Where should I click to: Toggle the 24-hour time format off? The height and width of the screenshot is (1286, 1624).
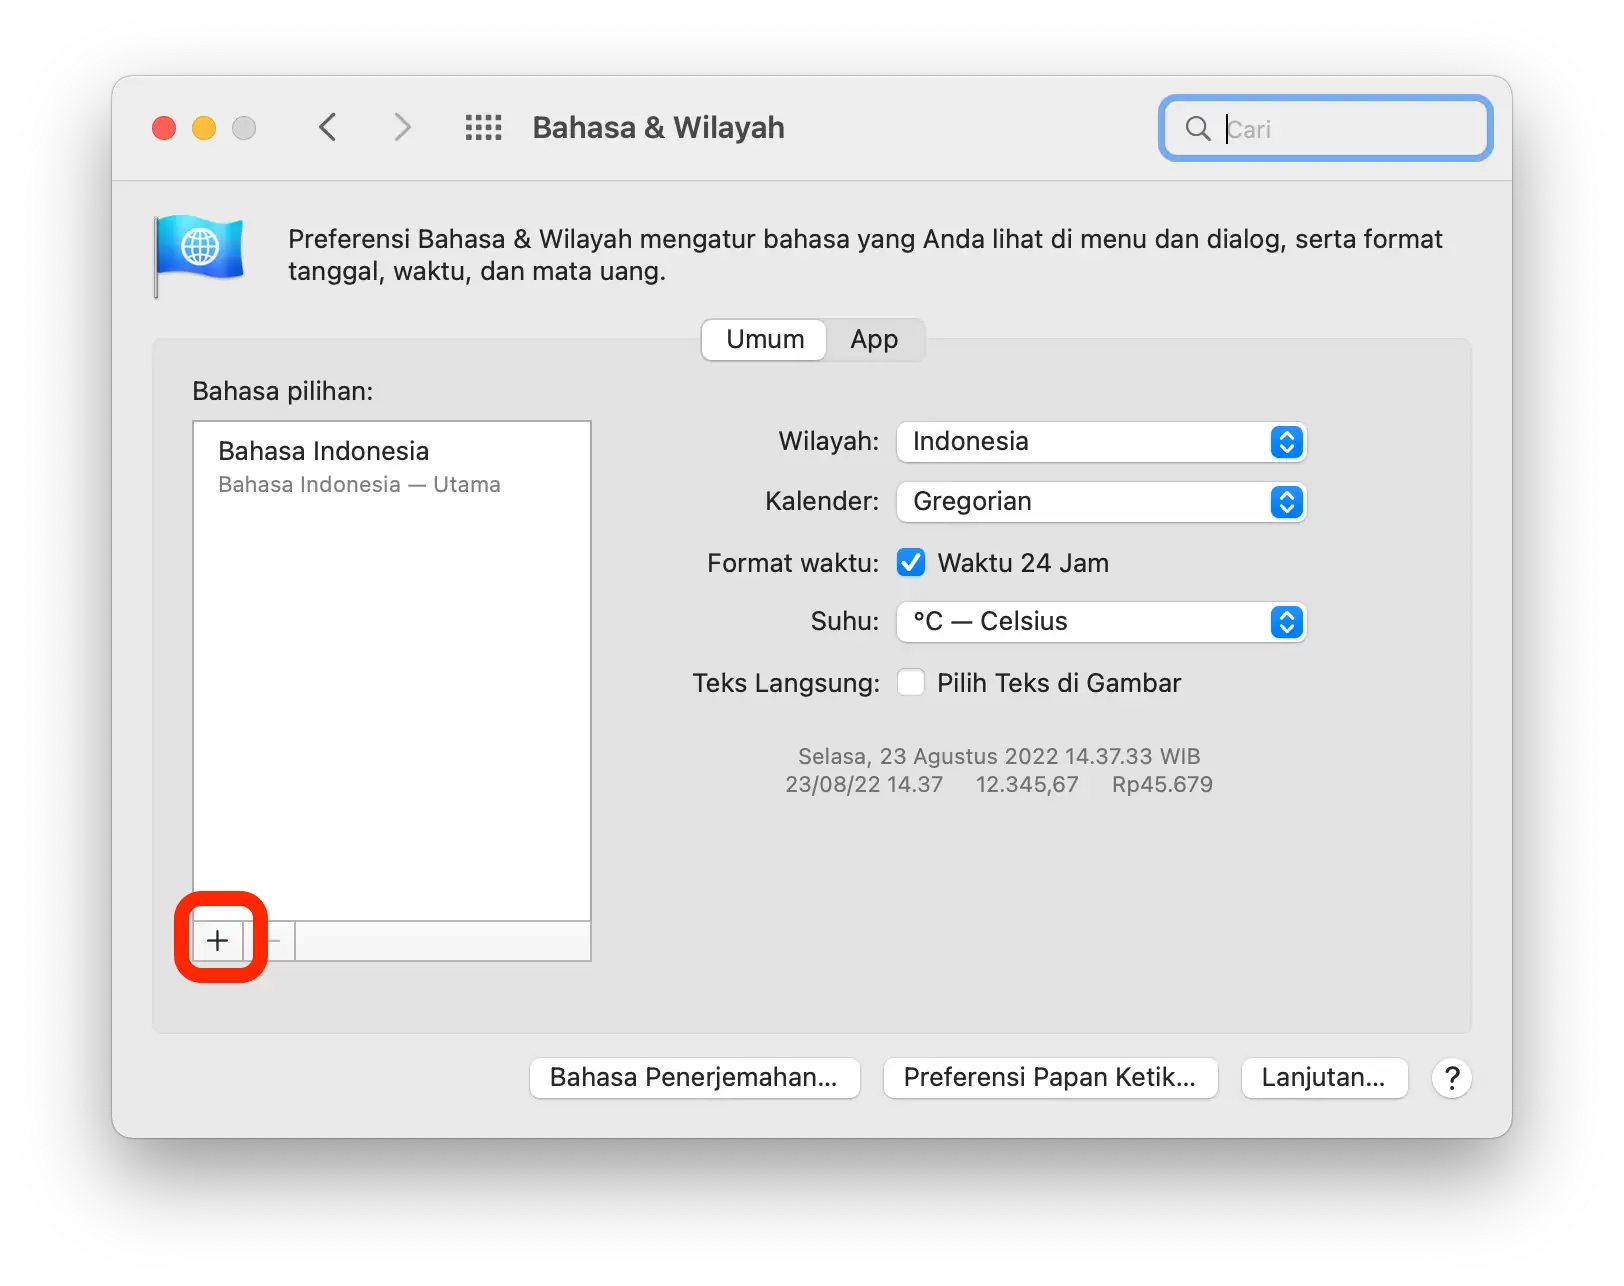pos(910,562)
